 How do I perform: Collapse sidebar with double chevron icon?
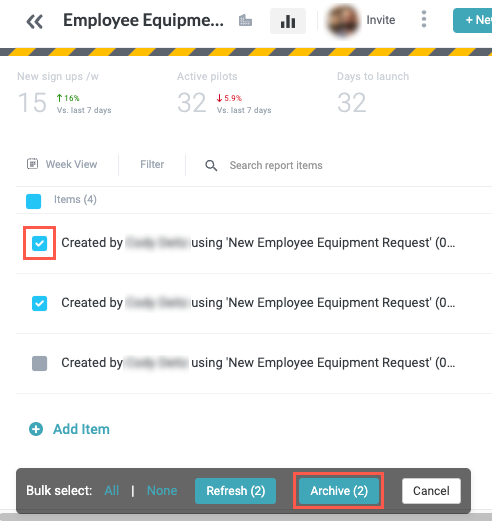click(x=35, y=22)
